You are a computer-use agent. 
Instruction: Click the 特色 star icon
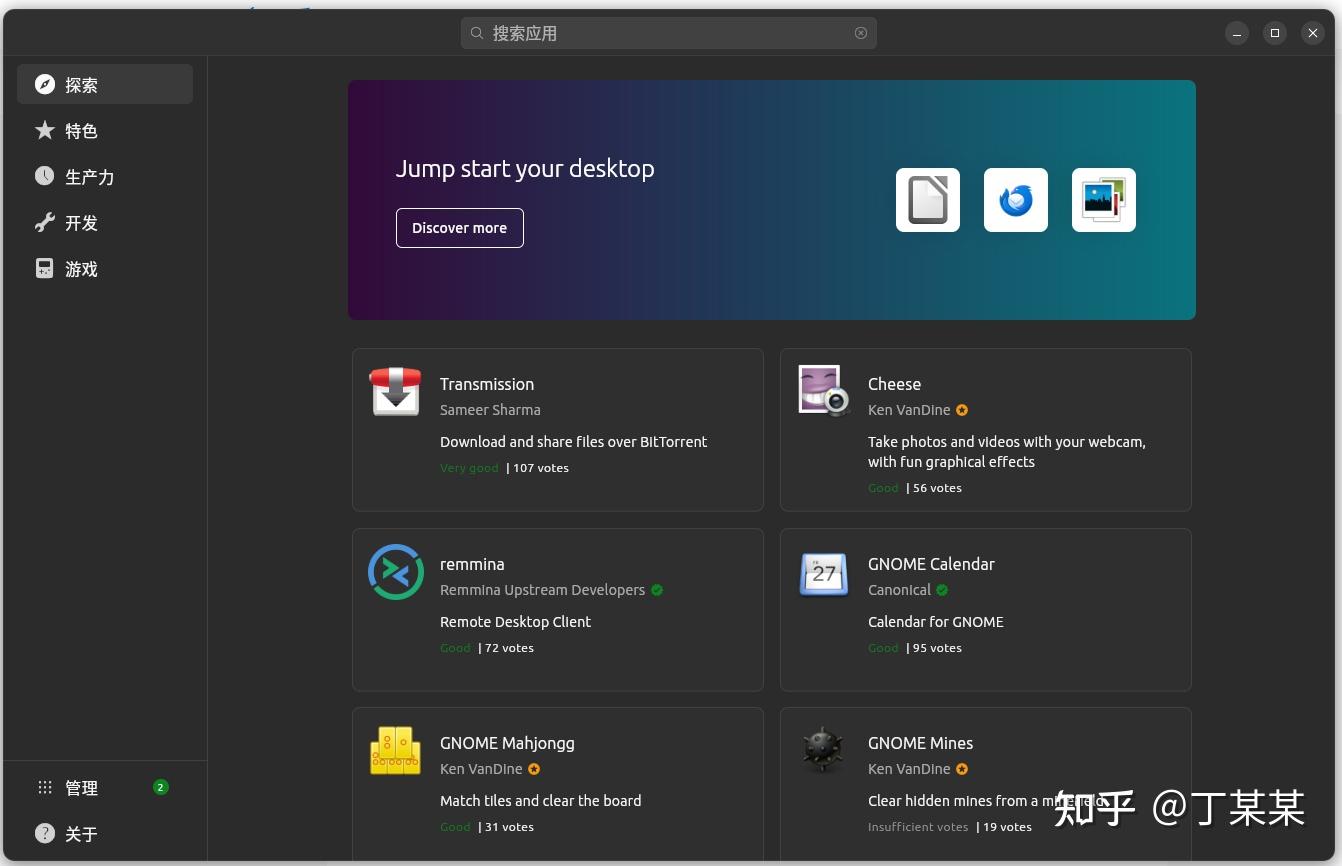click(x=44, y=130)
